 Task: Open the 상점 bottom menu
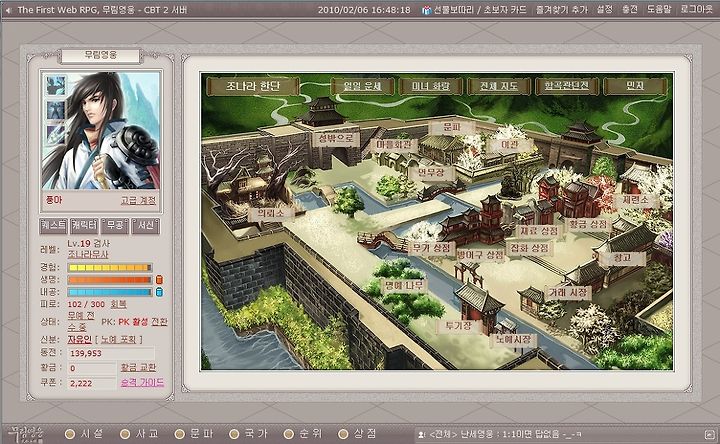click(357, 434)
